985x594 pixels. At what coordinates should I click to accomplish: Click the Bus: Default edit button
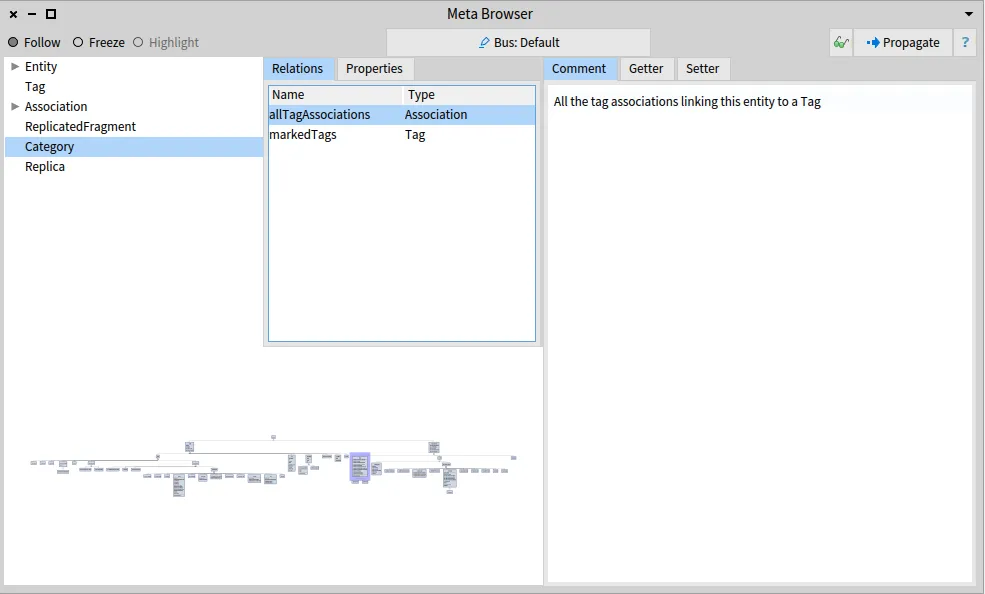(x=518, y=43)
